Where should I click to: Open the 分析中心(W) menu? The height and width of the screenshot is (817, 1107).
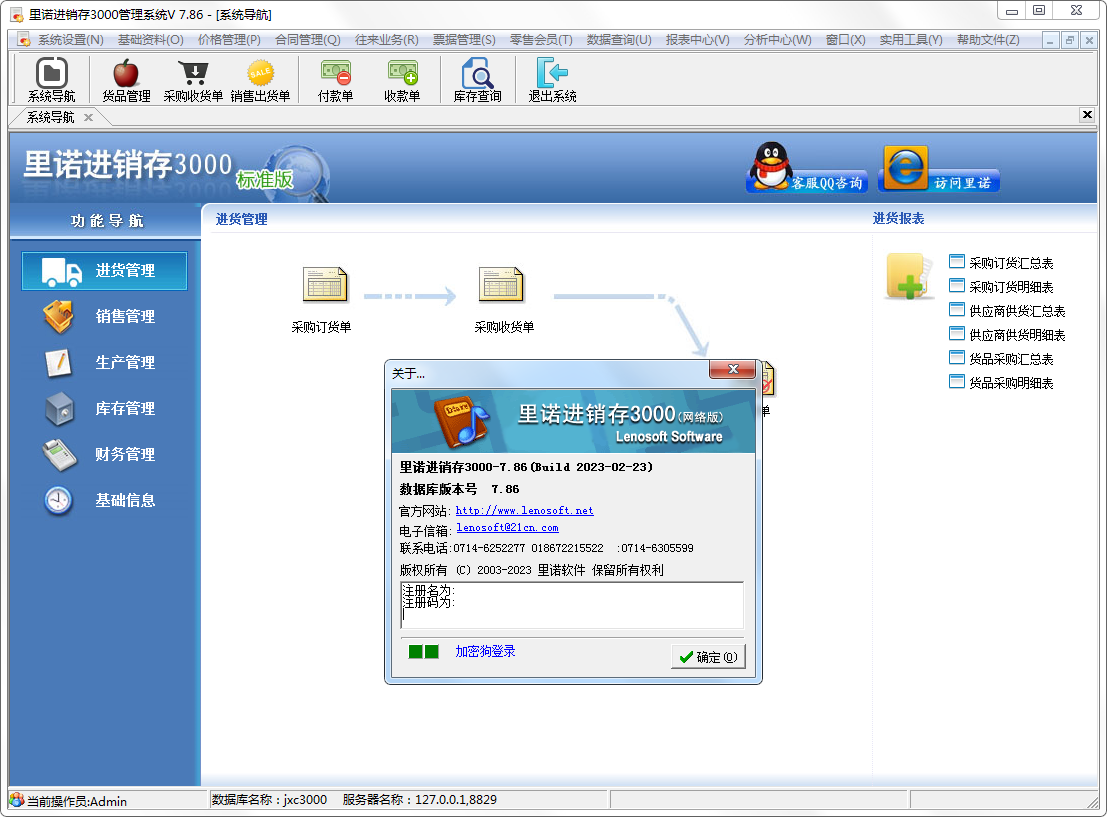[777, 40]
